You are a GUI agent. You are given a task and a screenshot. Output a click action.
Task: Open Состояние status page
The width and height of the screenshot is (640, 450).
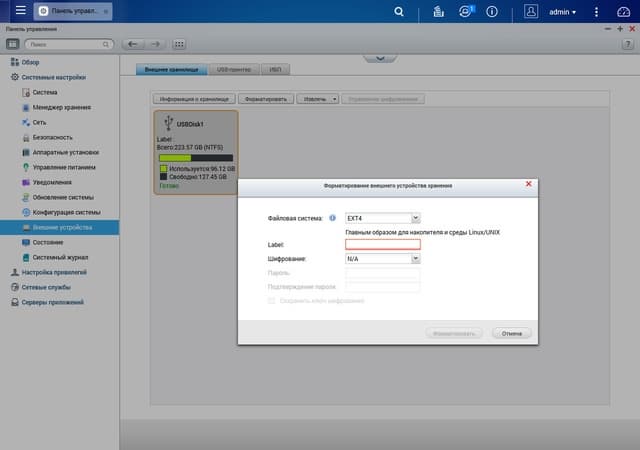pos(48,243)
